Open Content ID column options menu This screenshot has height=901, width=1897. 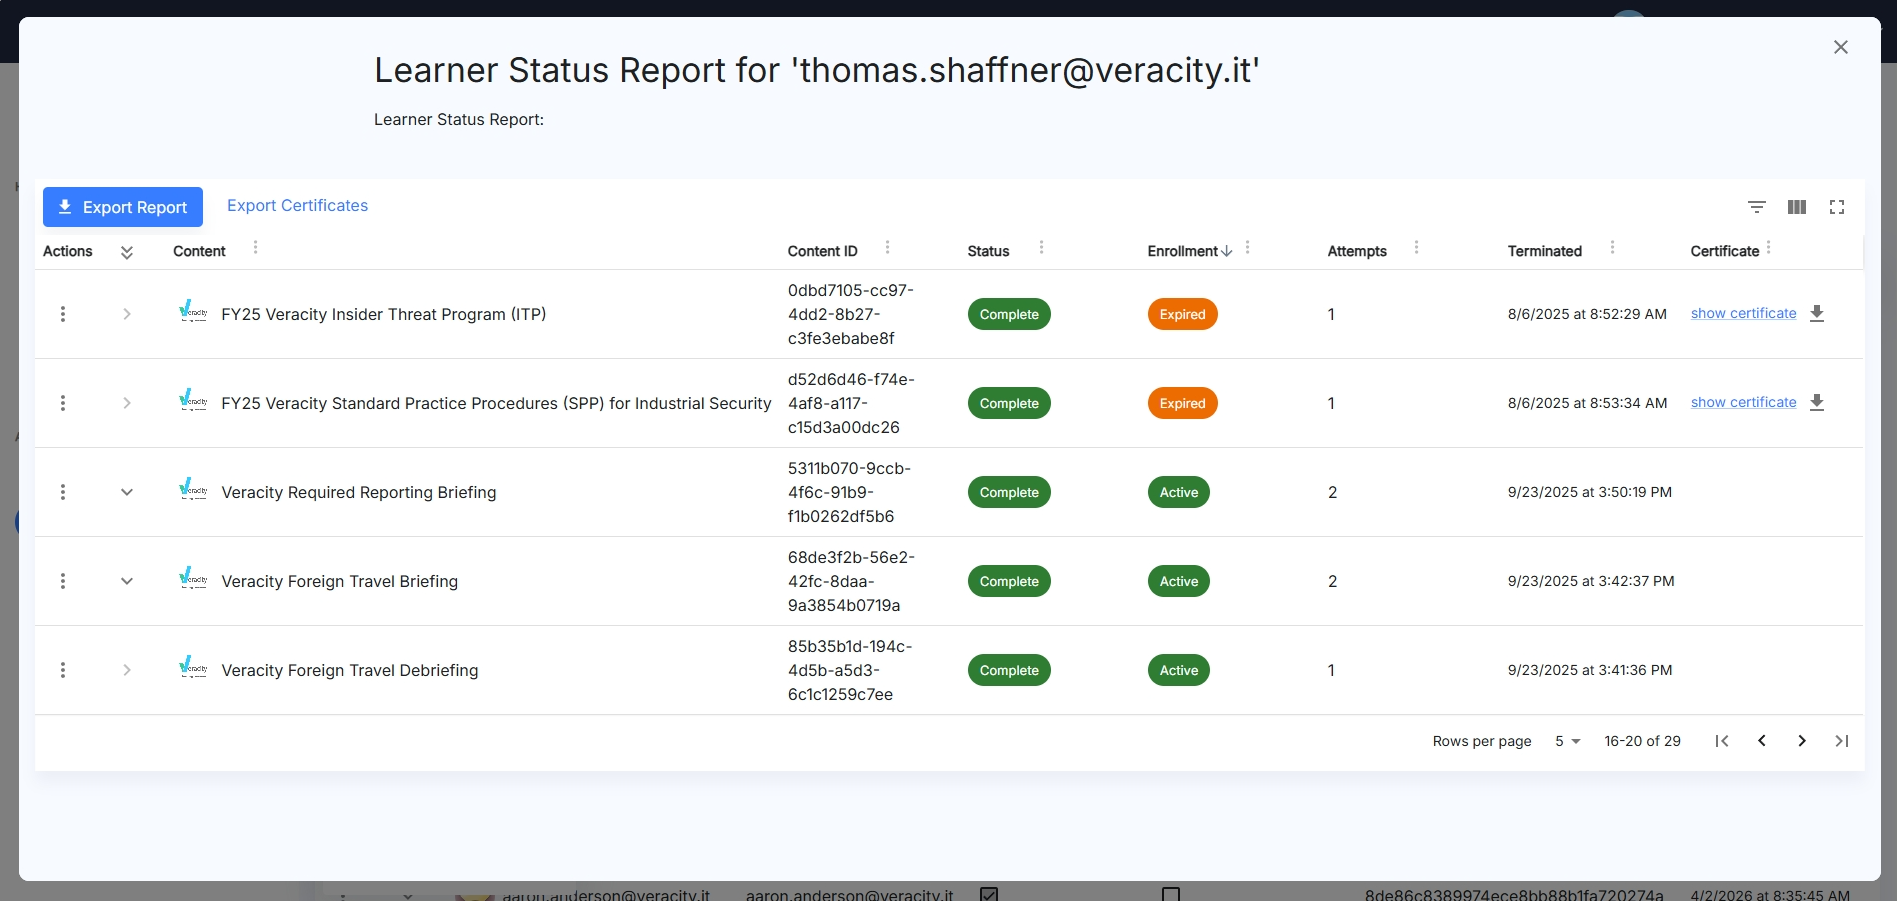(887, 248)
